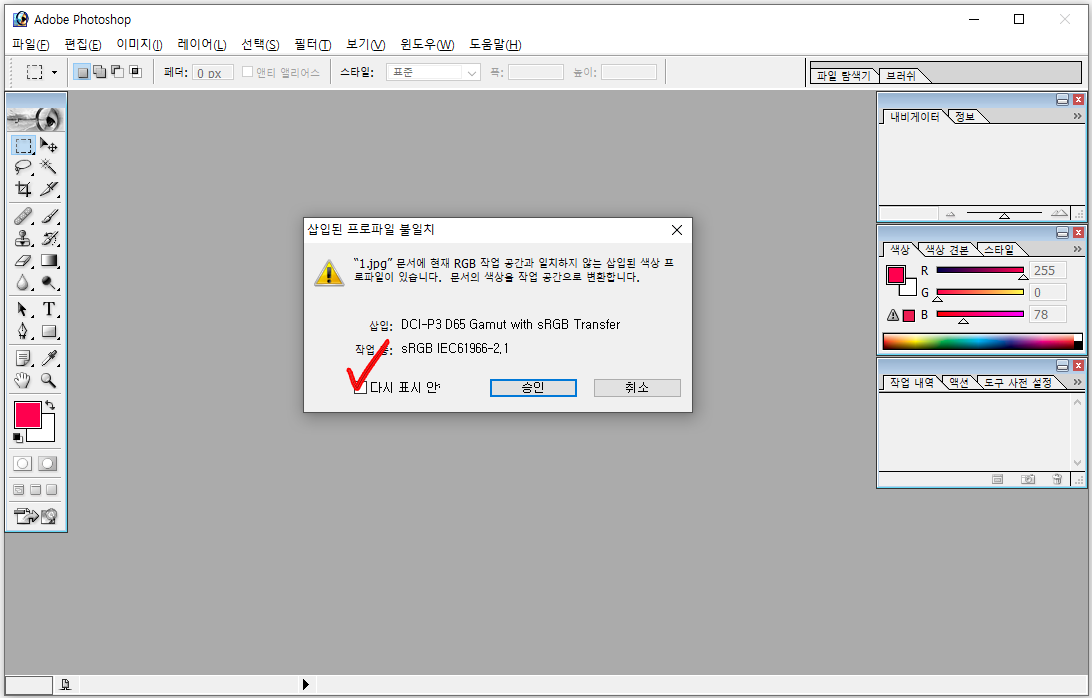Open the 레이어 menu

click(x=202, y=45)
